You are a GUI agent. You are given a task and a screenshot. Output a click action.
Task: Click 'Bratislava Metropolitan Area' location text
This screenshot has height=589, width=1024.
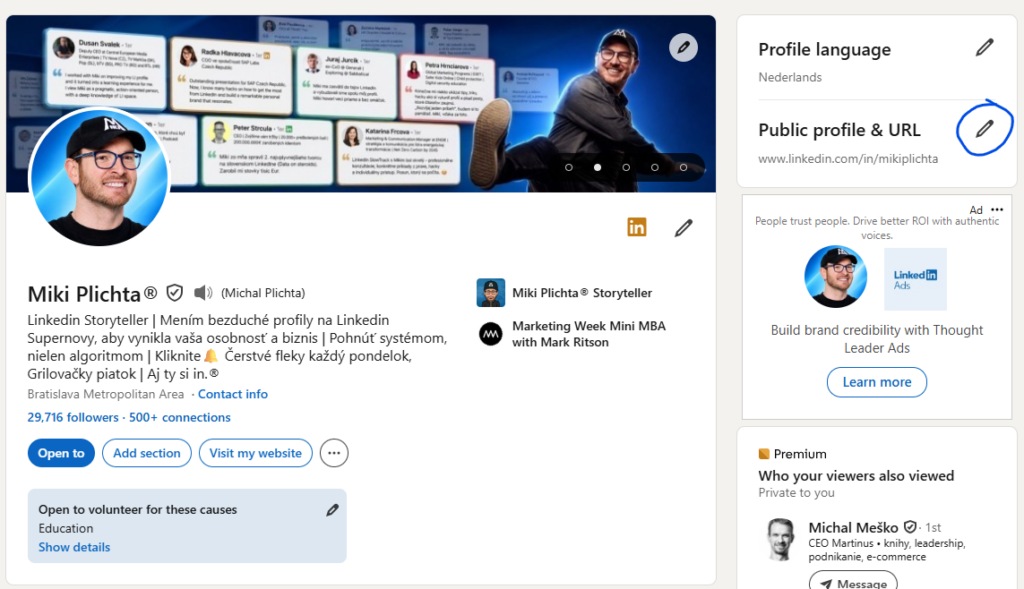(106, 394)
